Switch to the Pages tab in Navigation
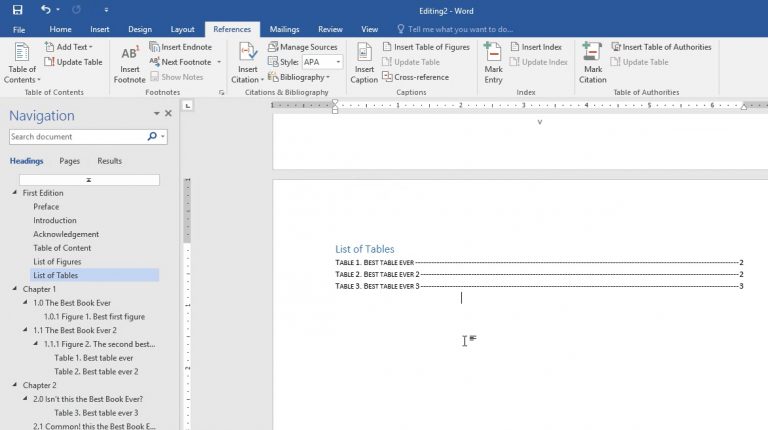Viewport: 768px width, 430px height. (x=70, y=161)
